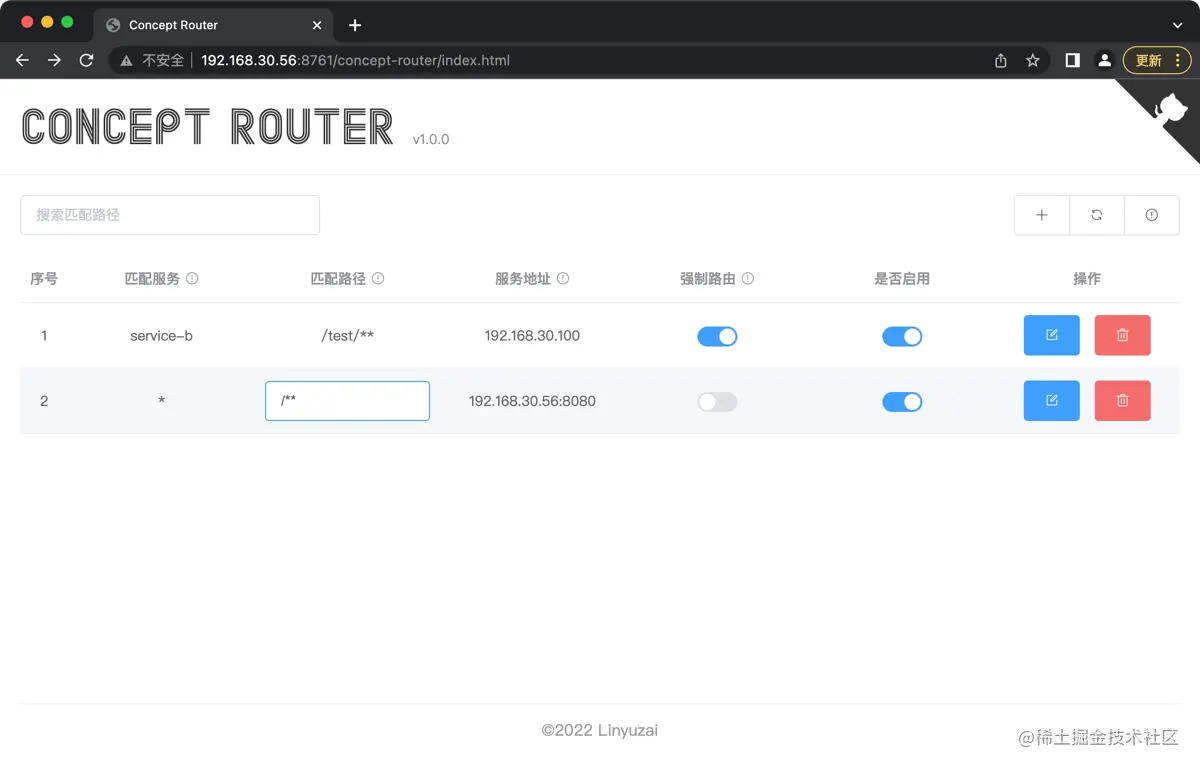Open the browser side panel icon
1200x769 pixels.
[x=1072, y=60]
